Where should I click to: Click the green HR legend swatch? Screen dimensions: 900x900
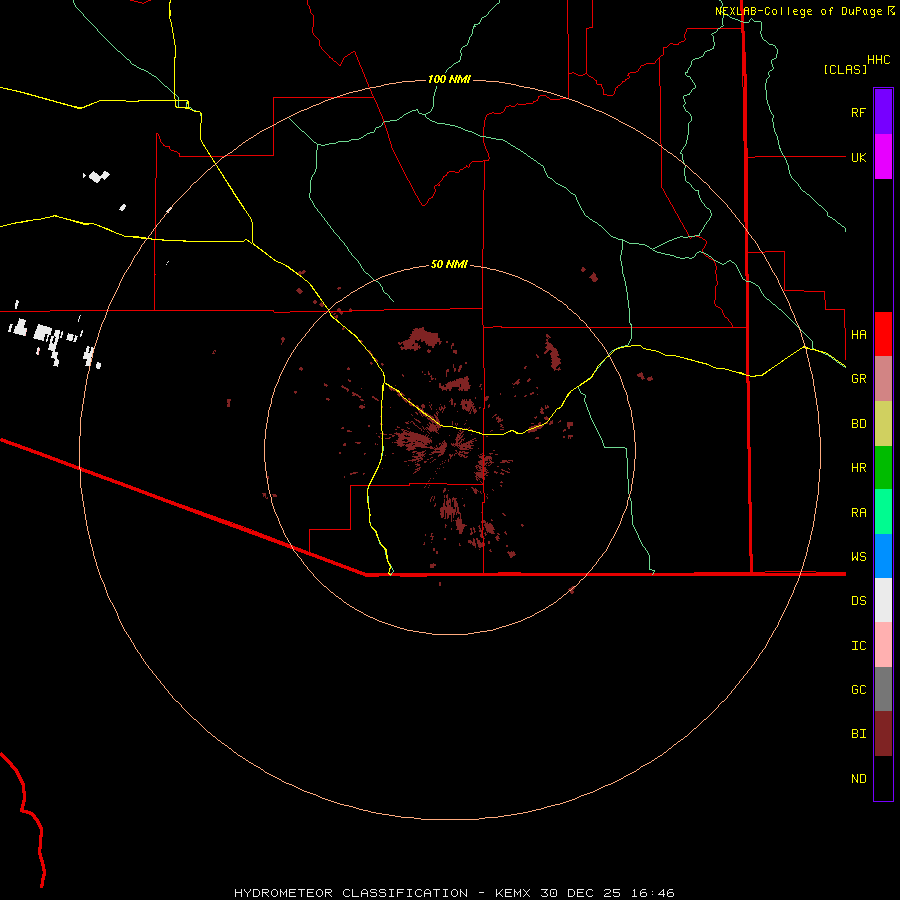[x=883, y=468]
